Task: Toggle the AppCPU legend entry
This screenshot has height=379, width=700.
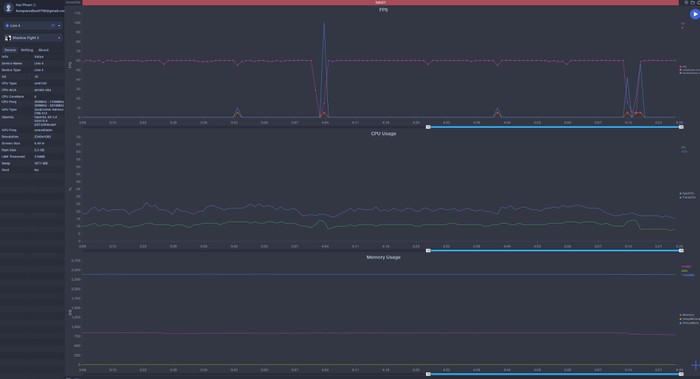Action: [687, 193]
